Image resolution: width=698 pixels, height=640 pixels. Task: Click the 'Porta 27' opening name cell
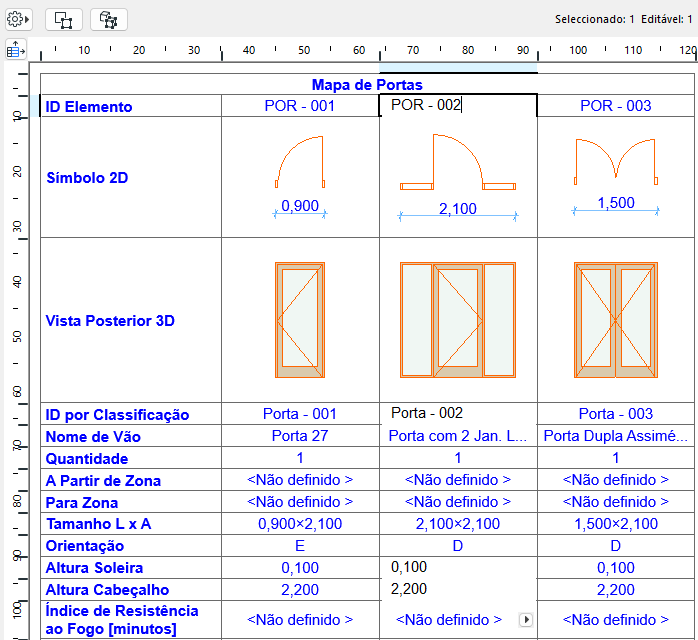[x=300, y=436]
